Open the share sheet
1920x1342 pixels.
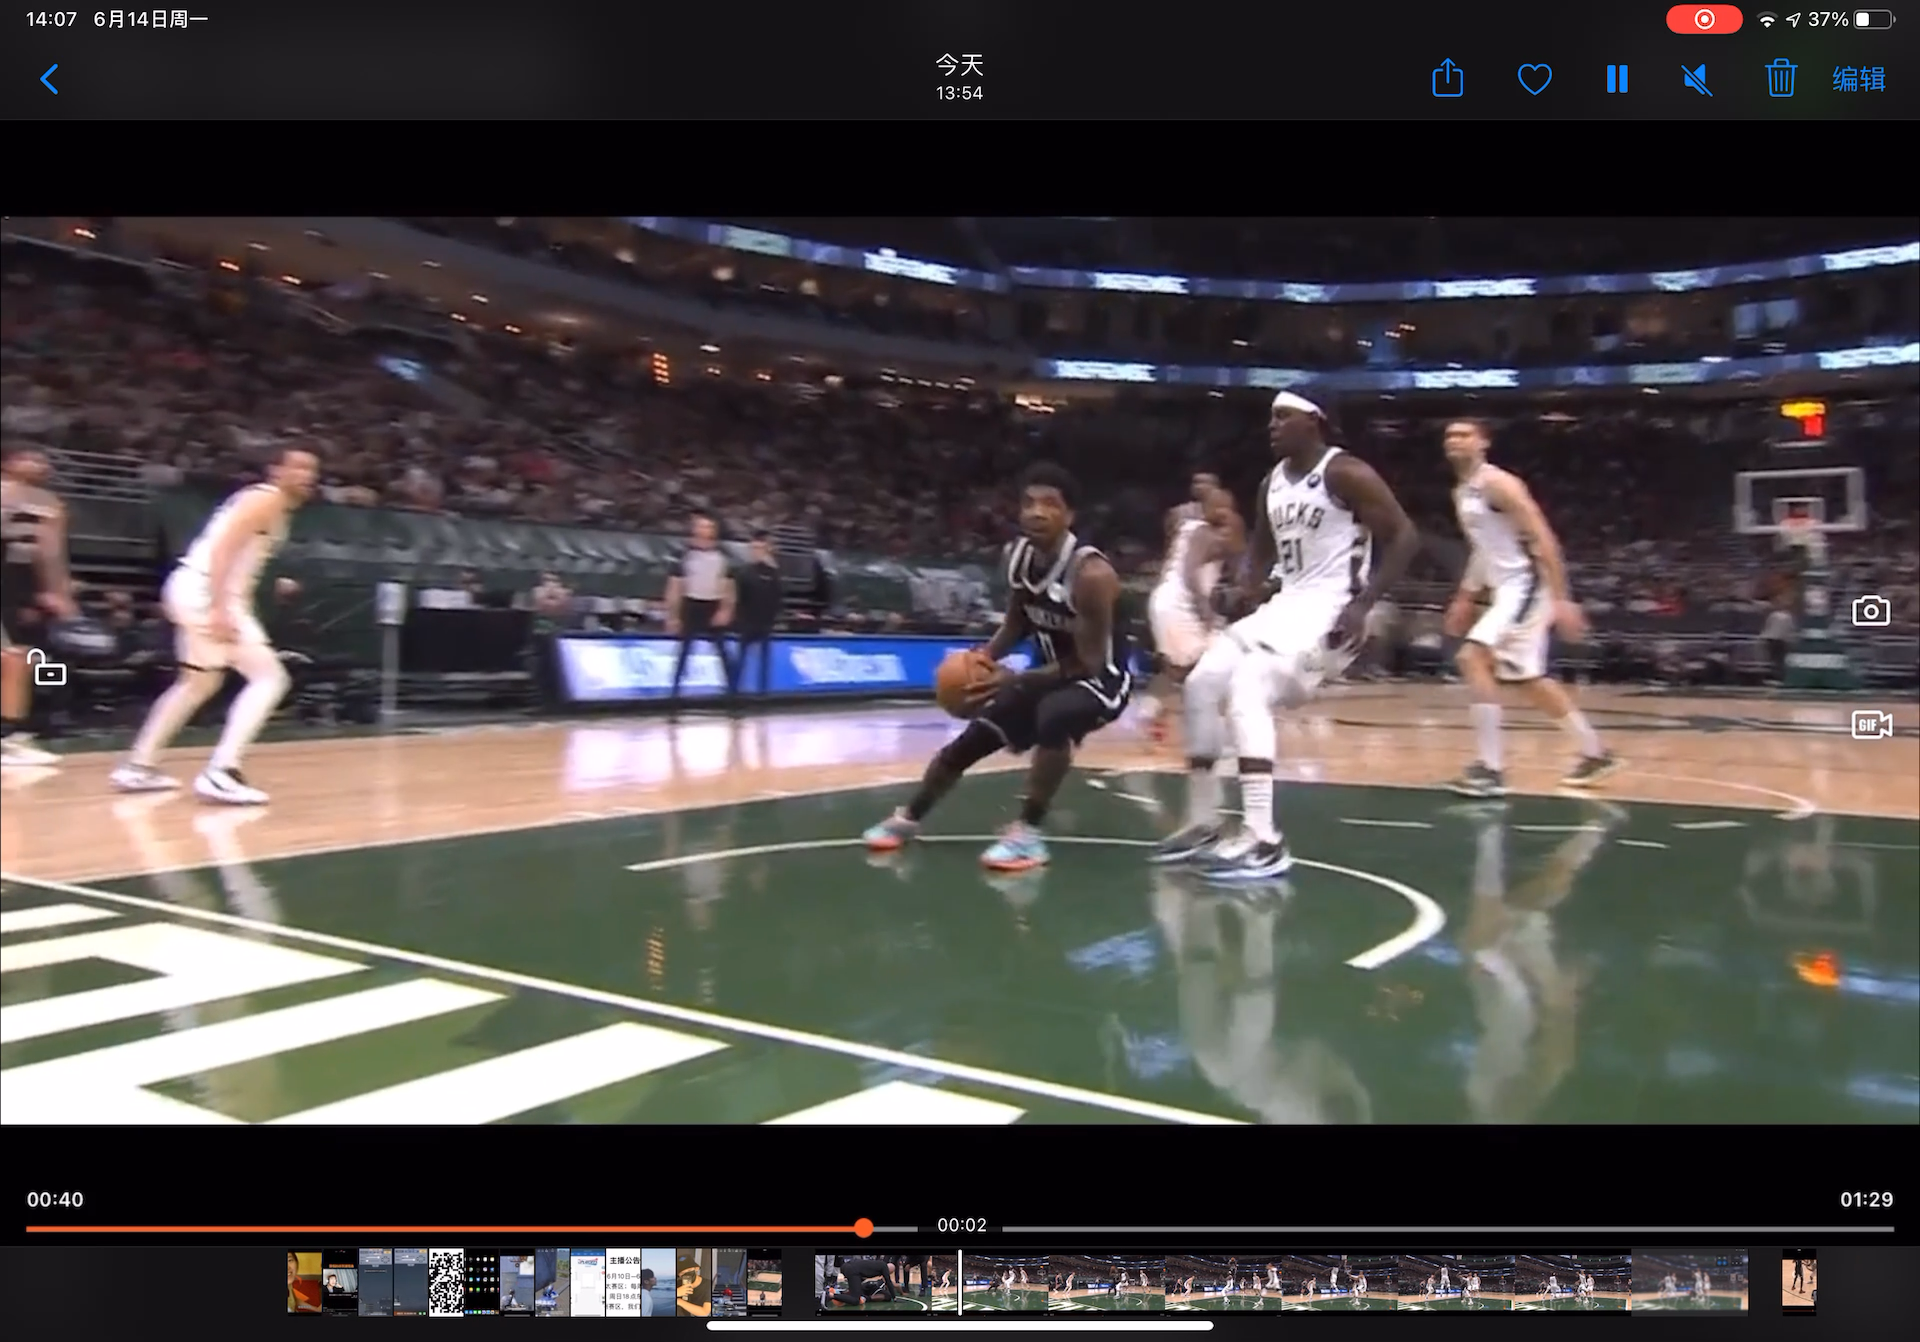1447,78
